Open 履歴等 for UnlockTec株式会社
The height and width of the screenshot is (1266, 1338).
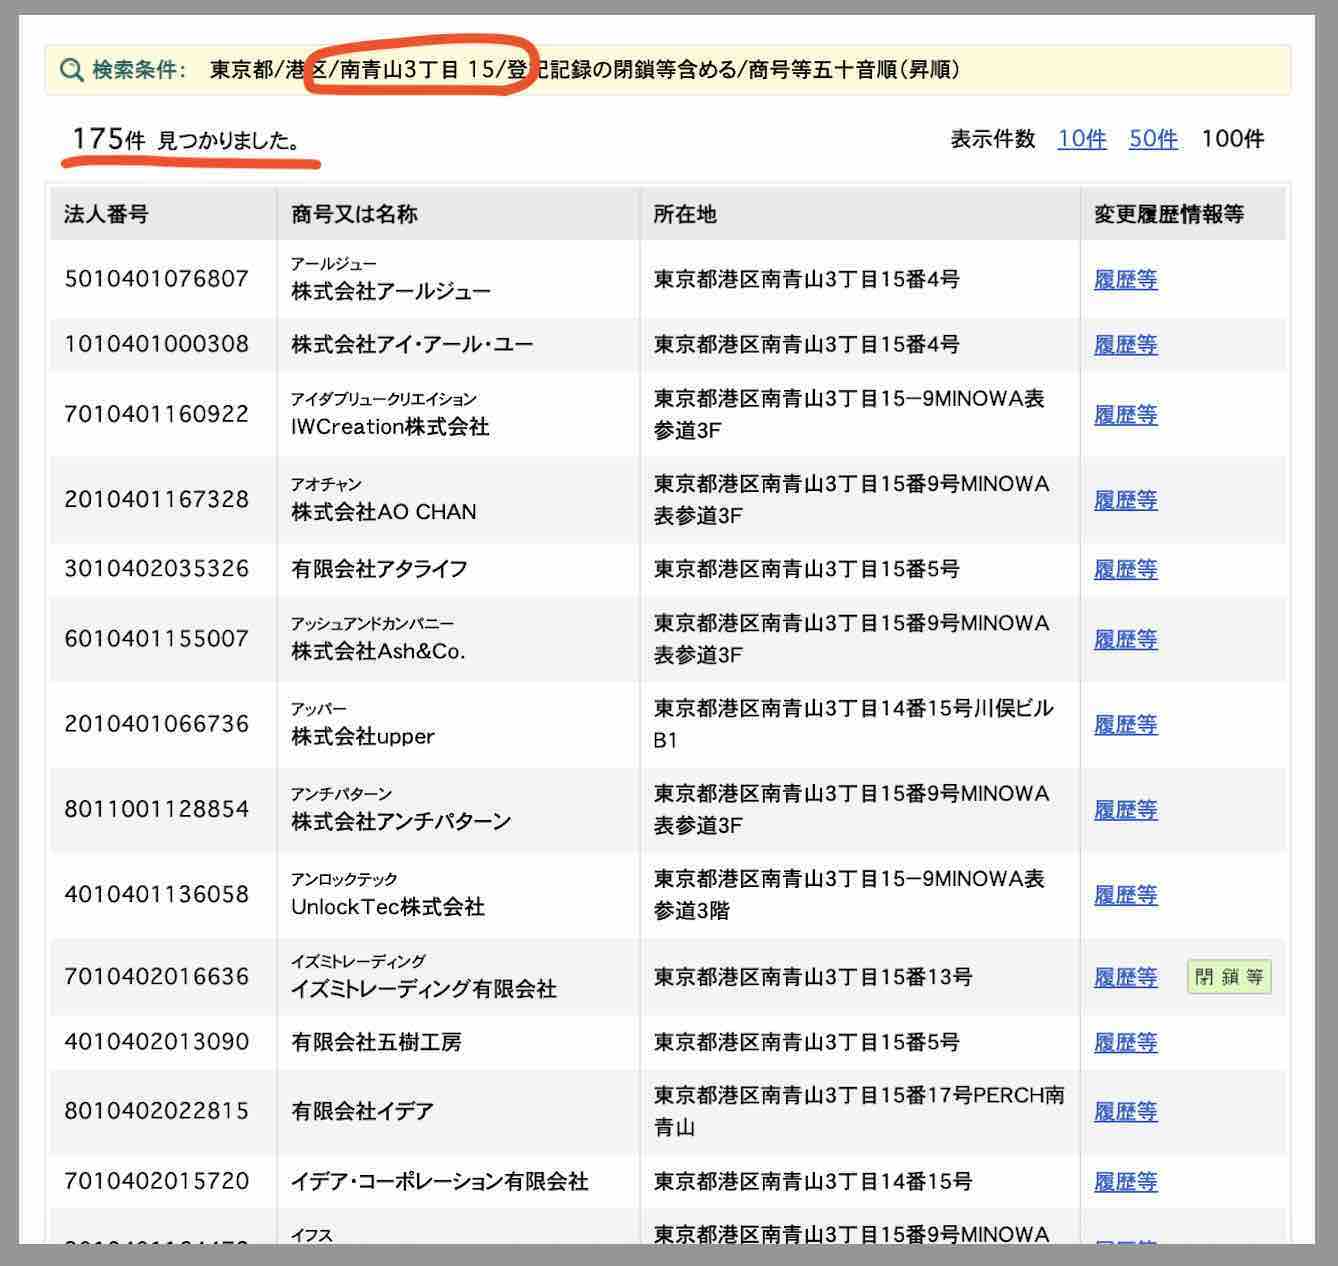tap(1125, 895)
